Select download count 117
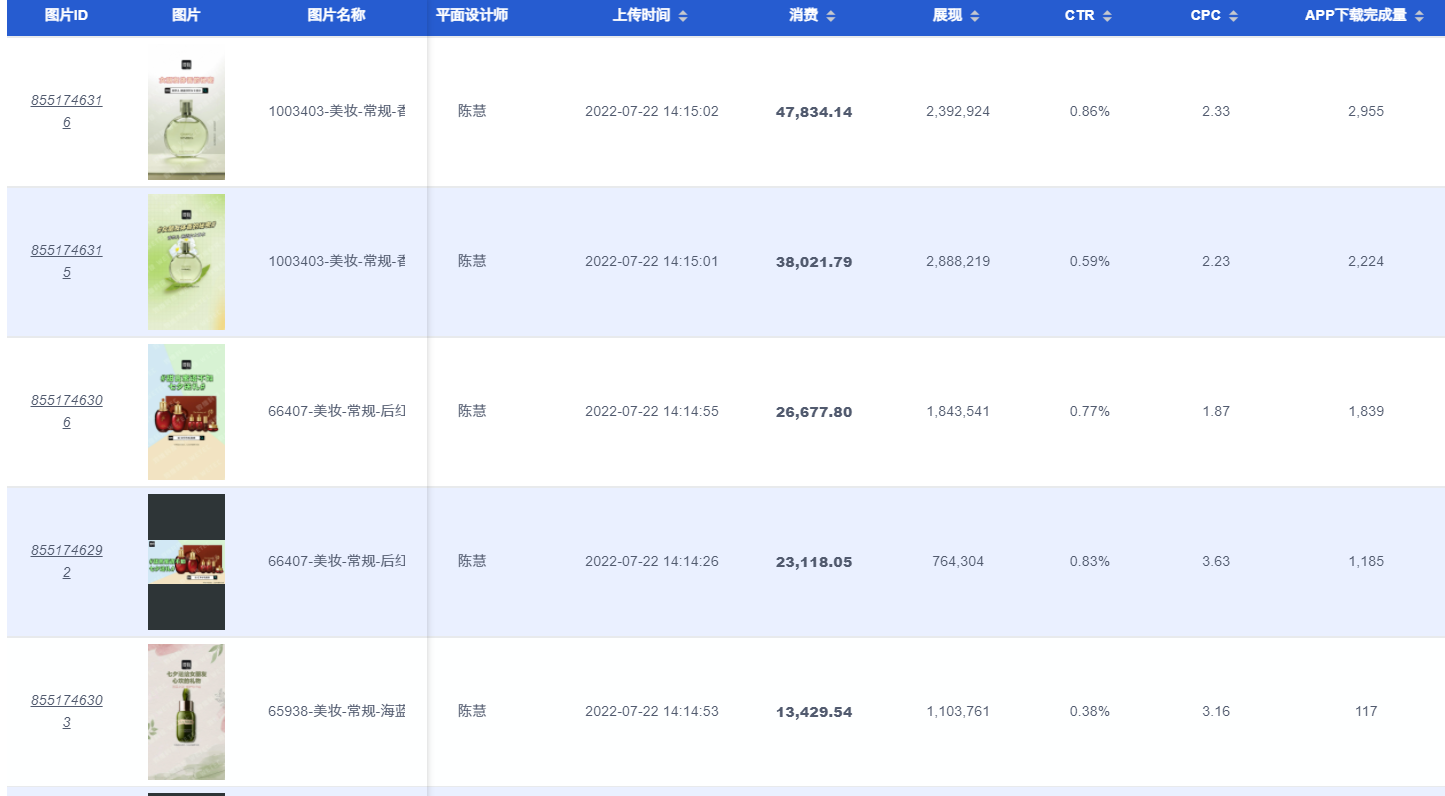This screenshot has height=796, width=1445. pyautogui.click(x=1366, y=711)
